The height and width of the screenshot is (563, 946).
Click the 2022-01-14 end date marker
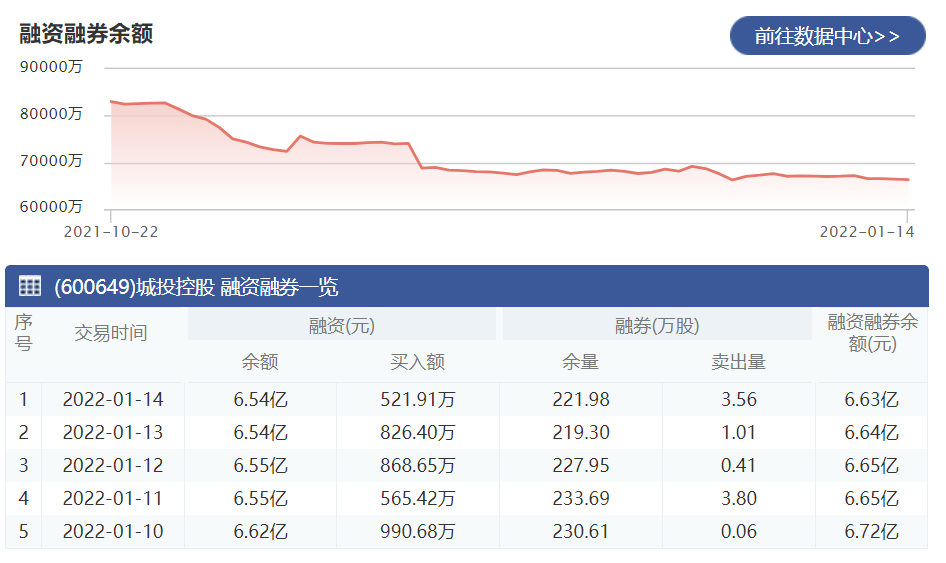pyautogui.click(x=866, y=232)
